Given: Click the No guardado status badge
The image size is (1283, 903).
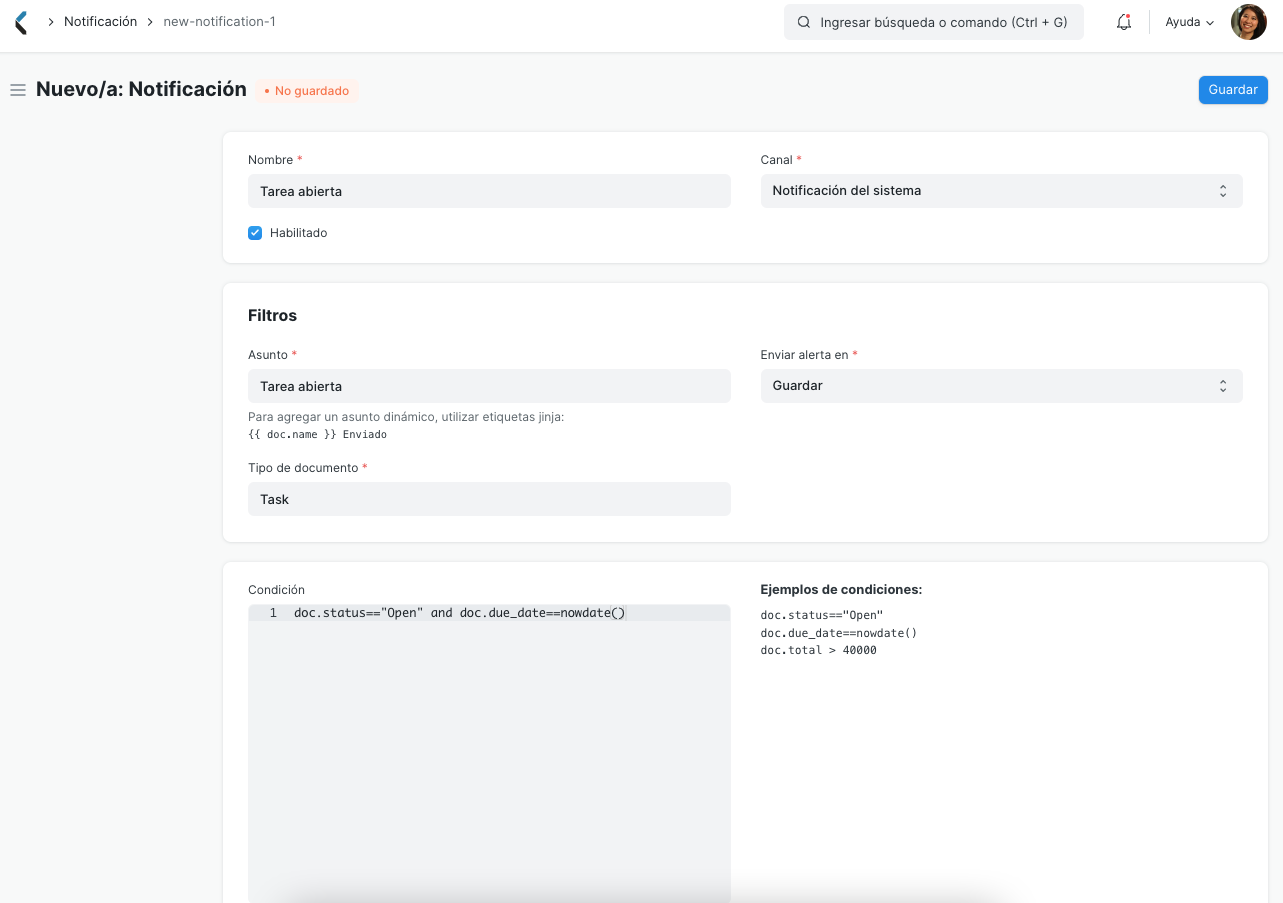Looking at the screenshot, I should click(x=307, y=91).
